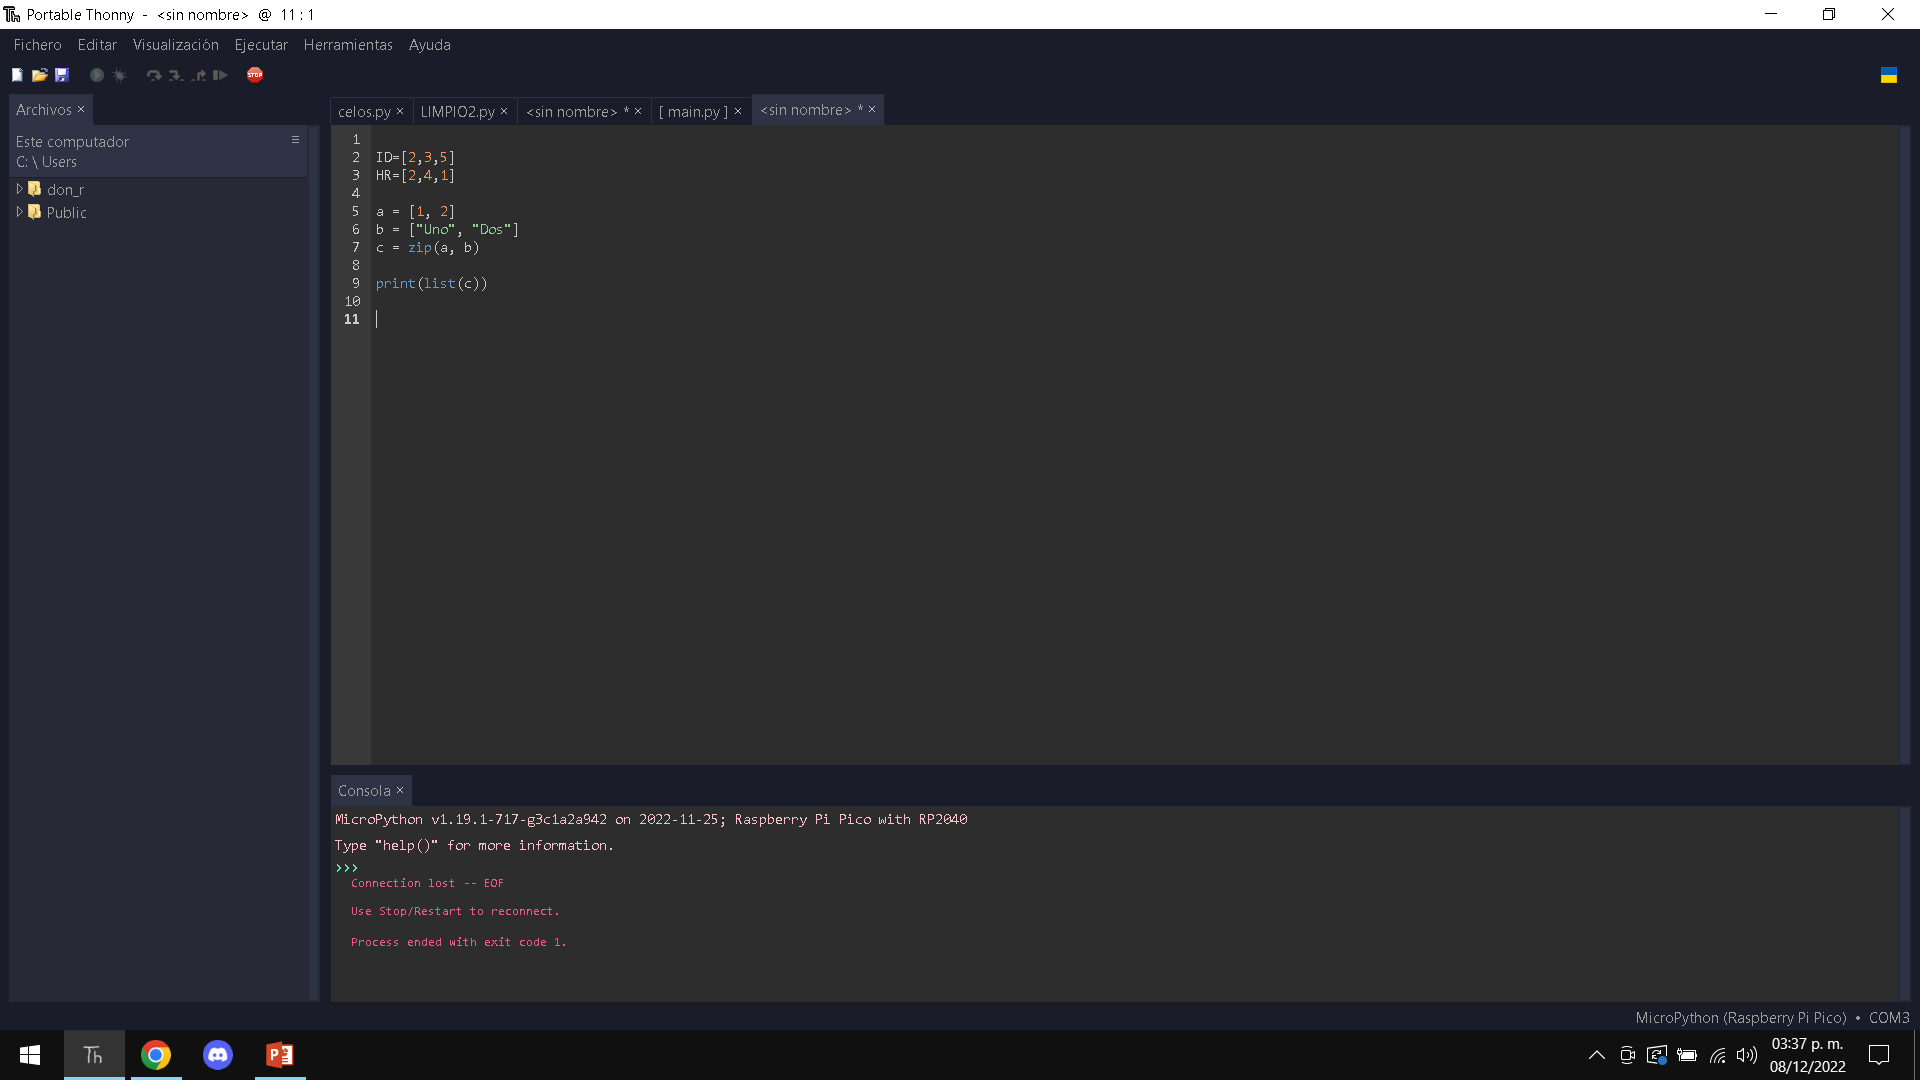
Task: Click the battery tray icon
Action: click(1688, 1055)
